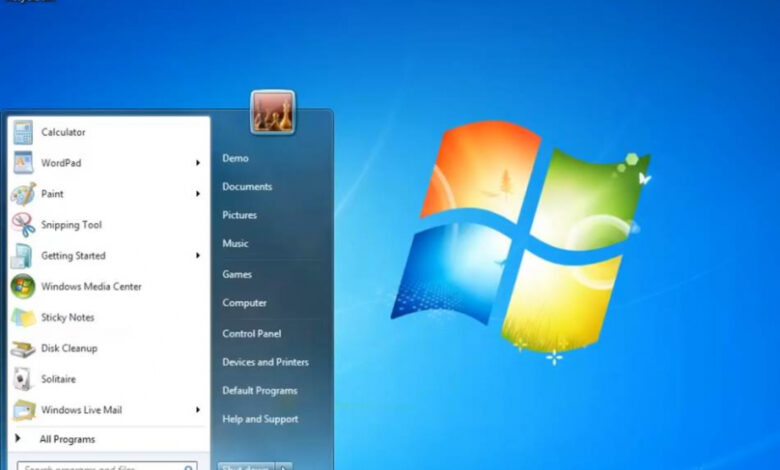Open Music library
780x470 pixels.
(235, 243)
